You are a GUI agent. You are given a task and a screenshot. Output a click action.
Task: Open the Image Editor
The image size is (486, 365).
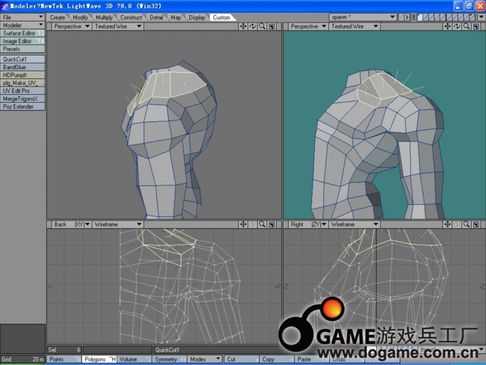(x=22, y=41)
